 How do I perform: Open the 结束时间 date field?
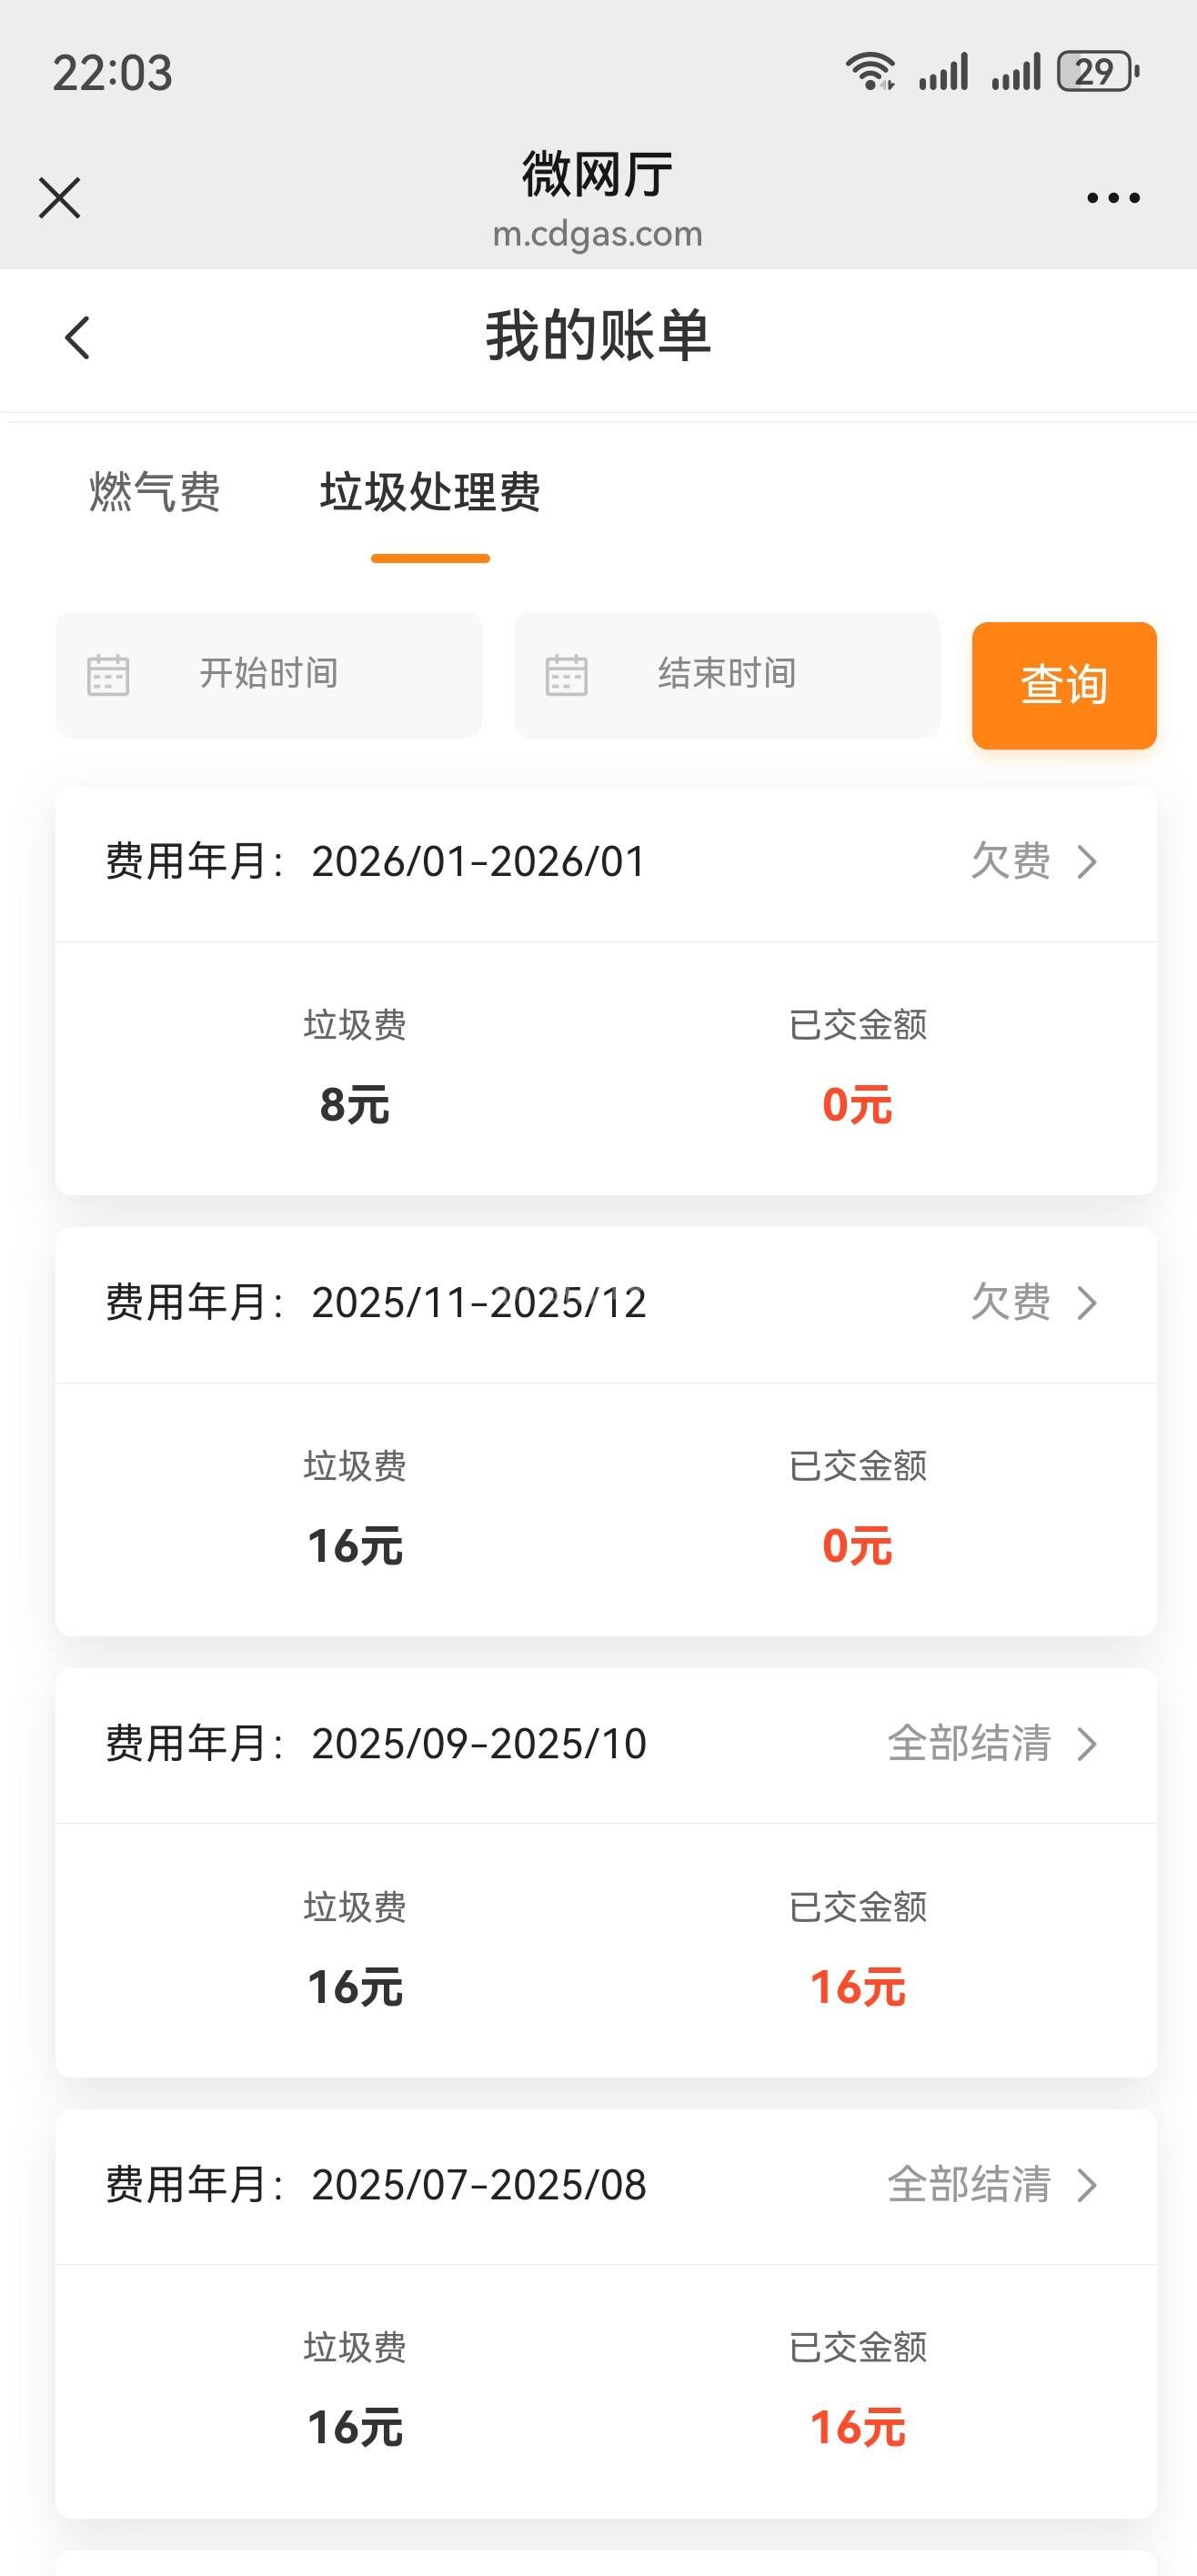(727, 674)
